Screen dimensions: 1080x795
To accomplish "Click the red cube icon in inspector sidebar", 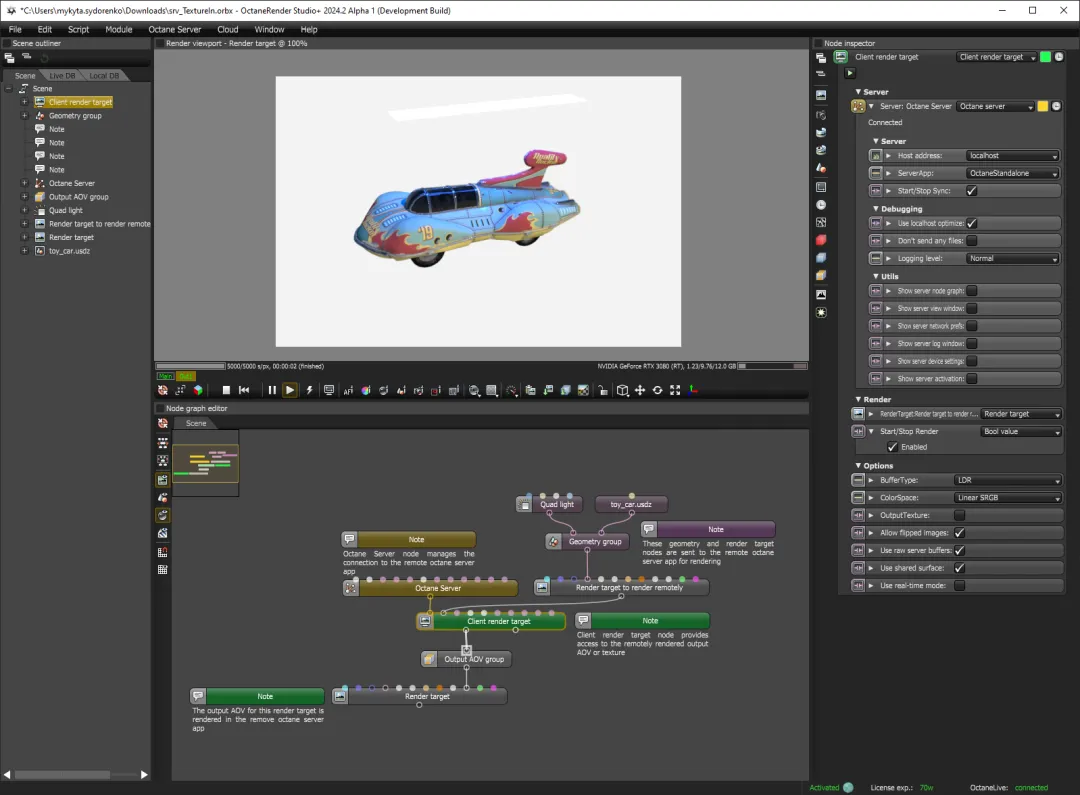I will pyautogui.click(x=821, y=240).
